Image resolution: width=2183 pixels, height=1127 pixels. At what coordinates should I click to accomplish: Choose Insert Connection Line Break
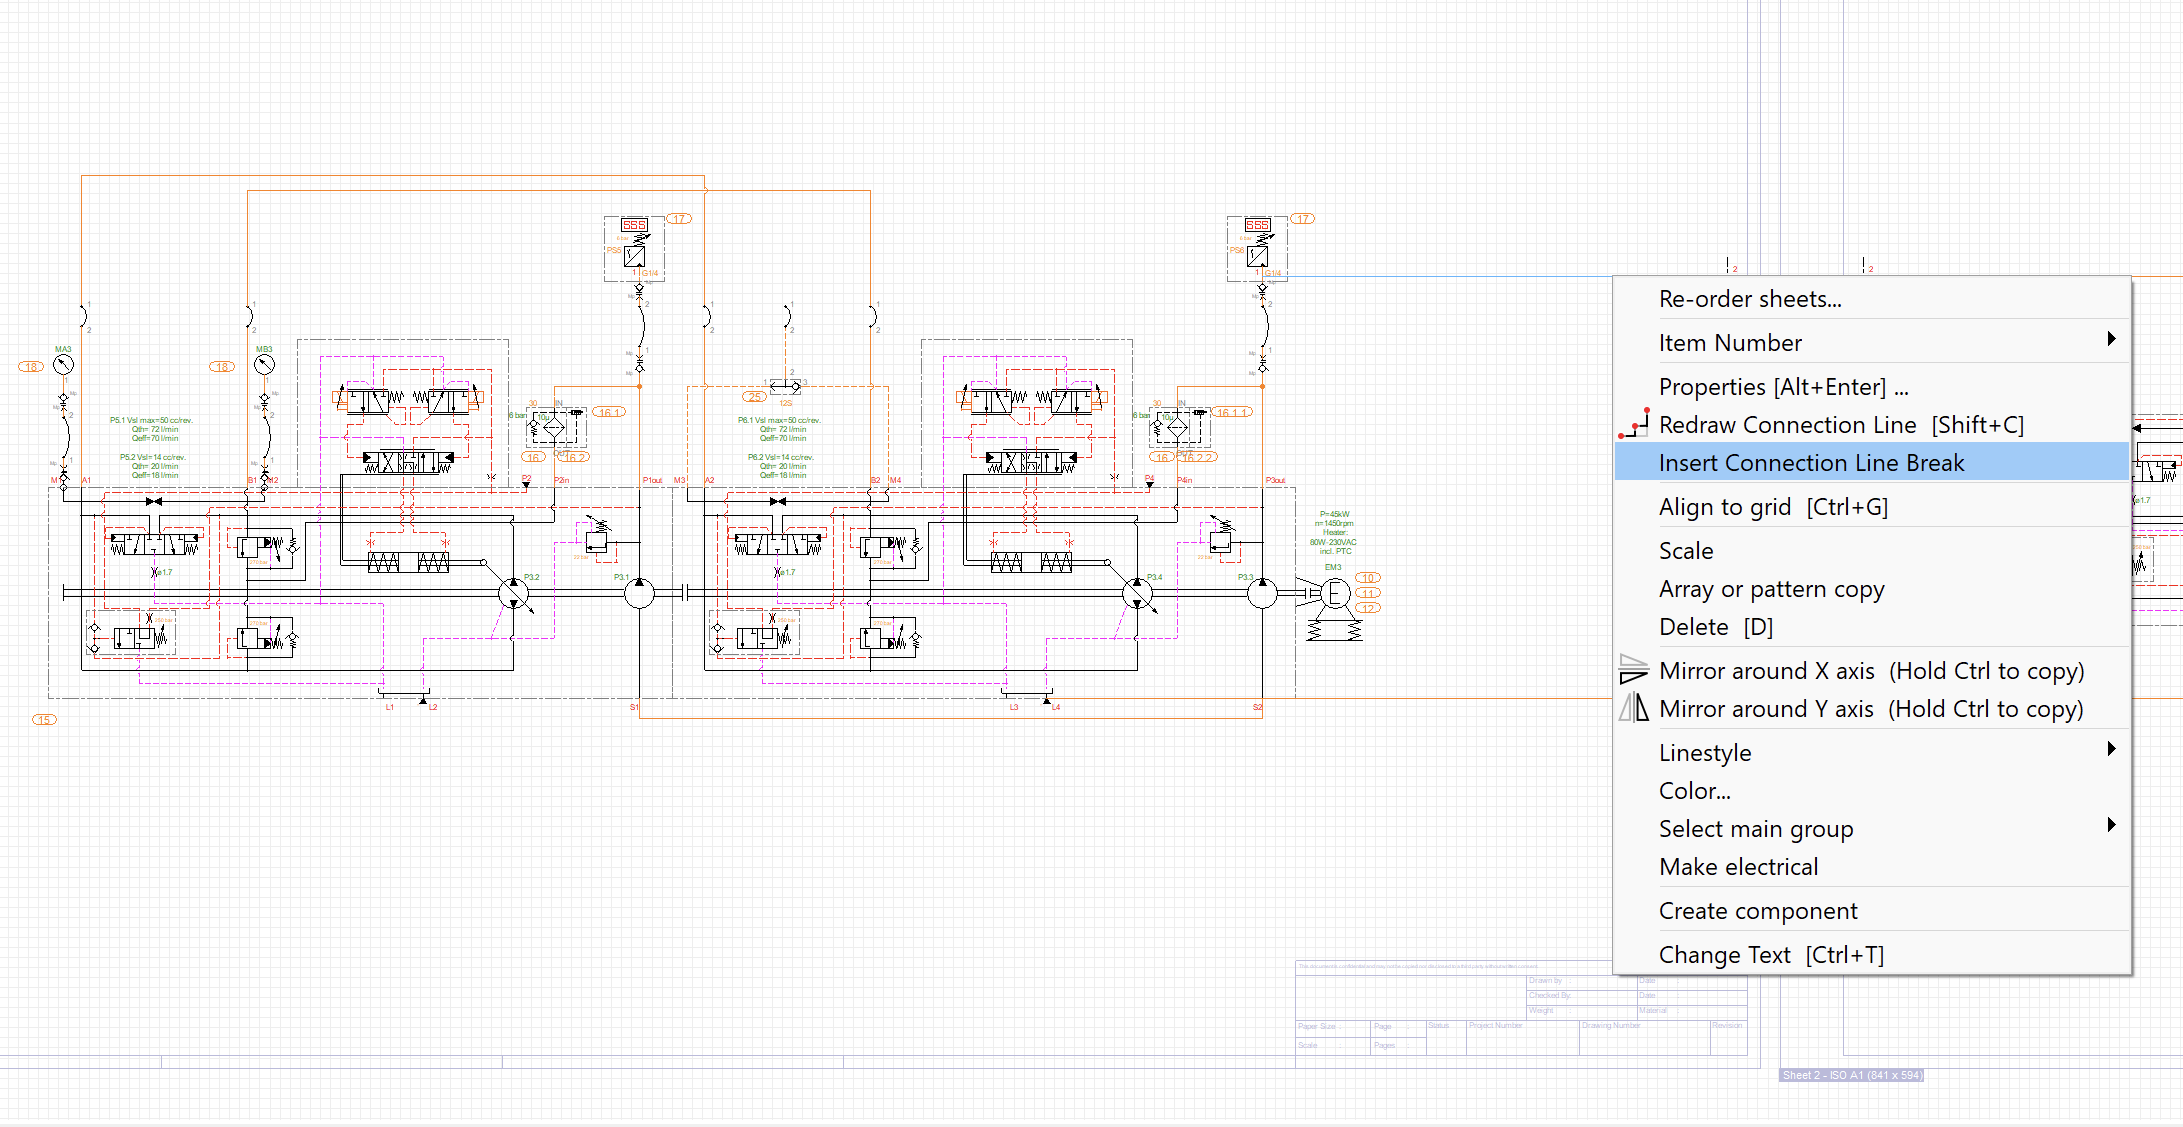tap(1811, 463)
